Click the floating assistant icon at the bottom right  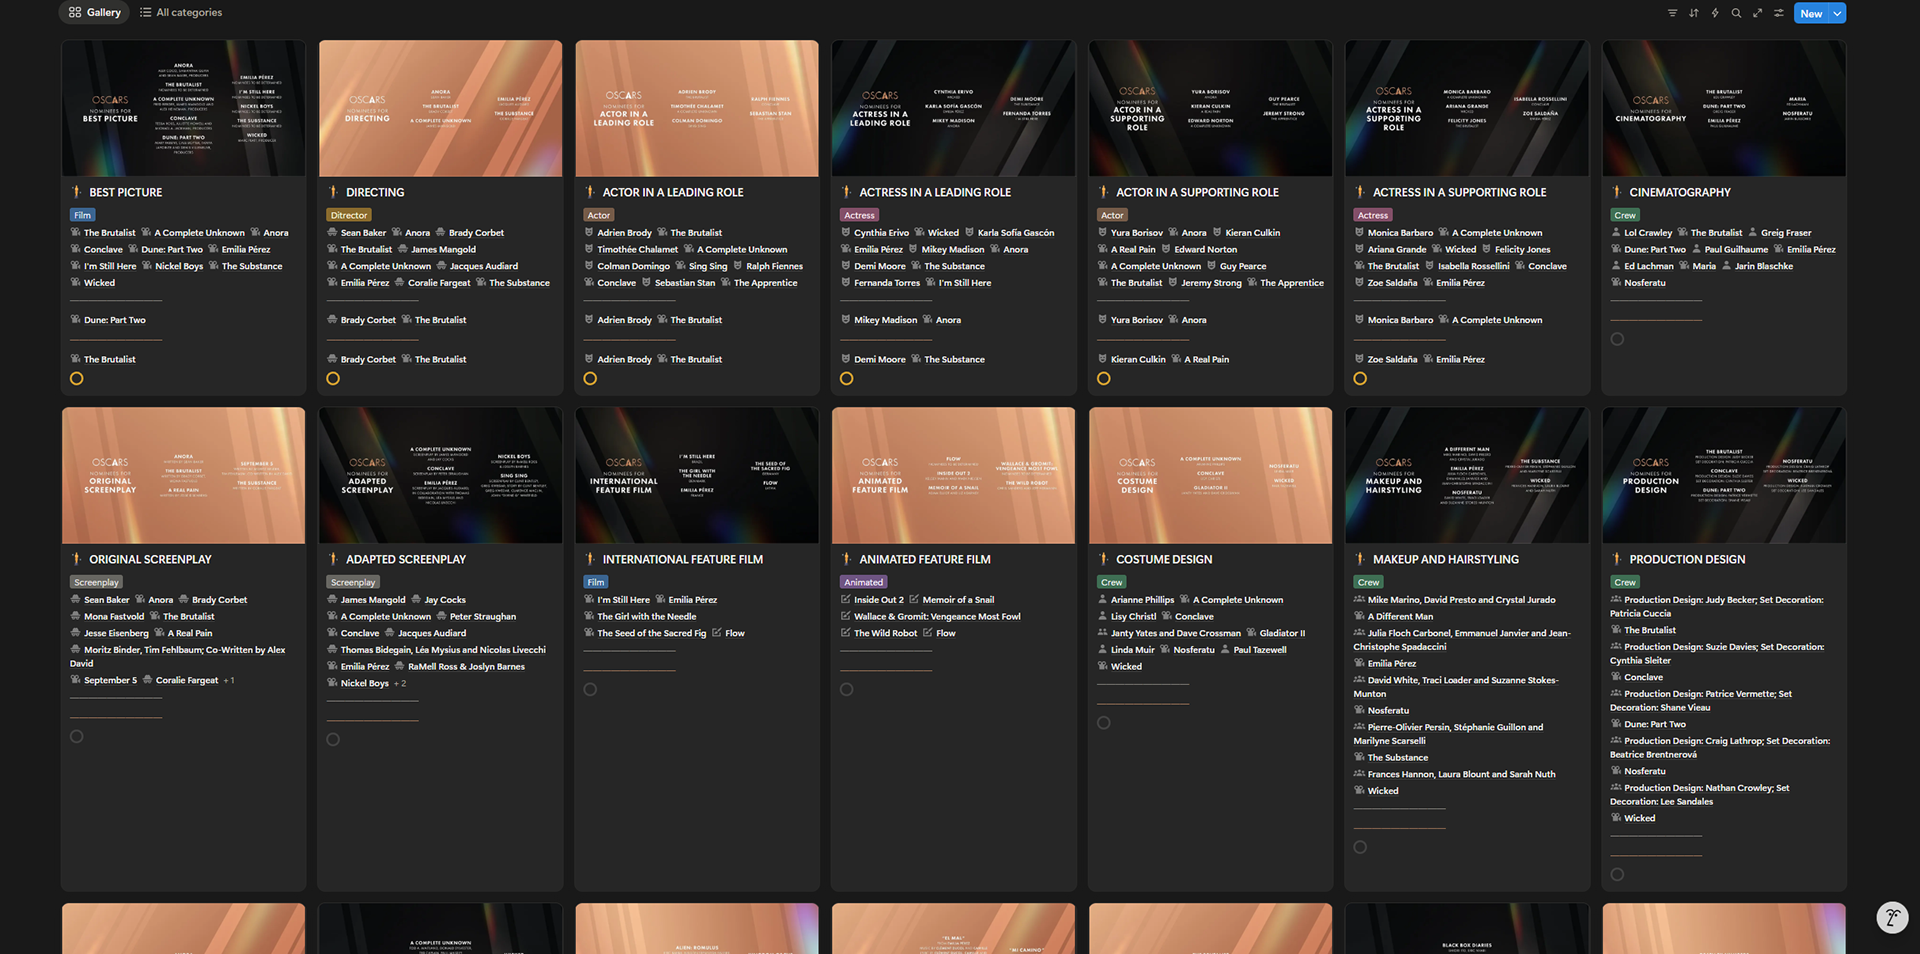[1892, 917]
